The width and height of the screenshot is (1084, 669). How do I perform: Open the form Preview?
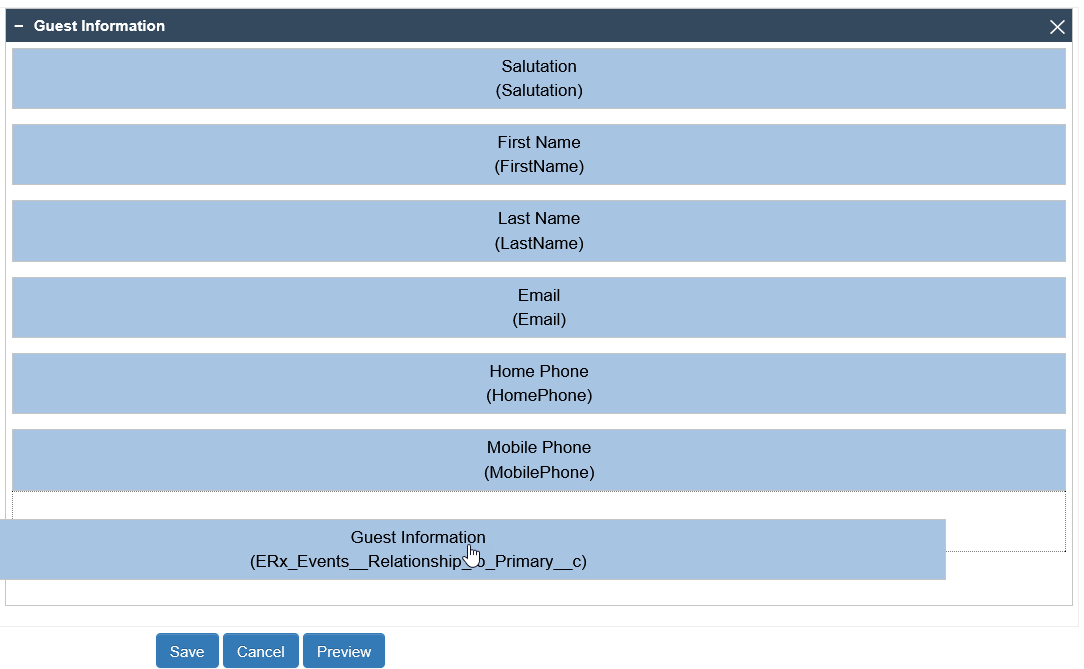[x=344, y=651]
